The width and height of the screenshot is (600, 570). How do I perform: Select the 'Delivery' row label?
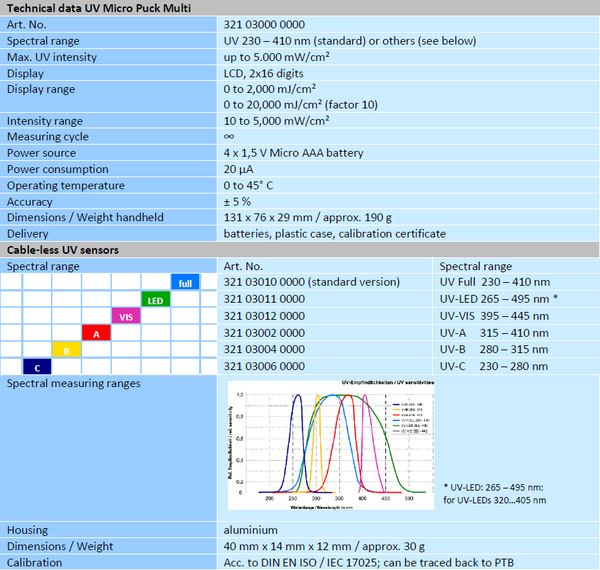point(28,234)
